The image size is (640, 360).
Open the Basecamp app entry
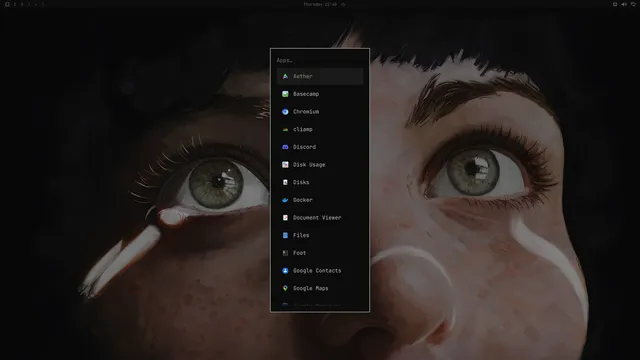[x=320, y=94]
